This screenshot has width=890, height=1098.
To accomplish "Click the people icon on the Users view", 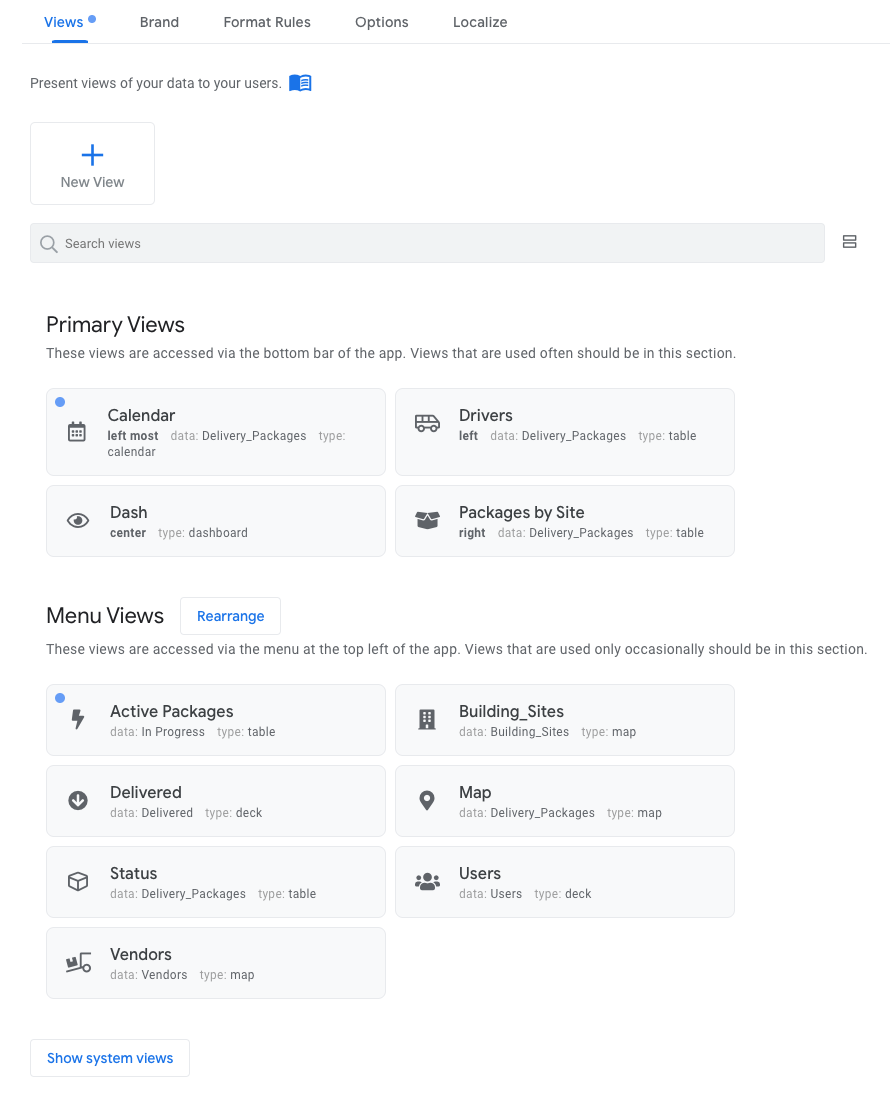I will pos(427,881).
